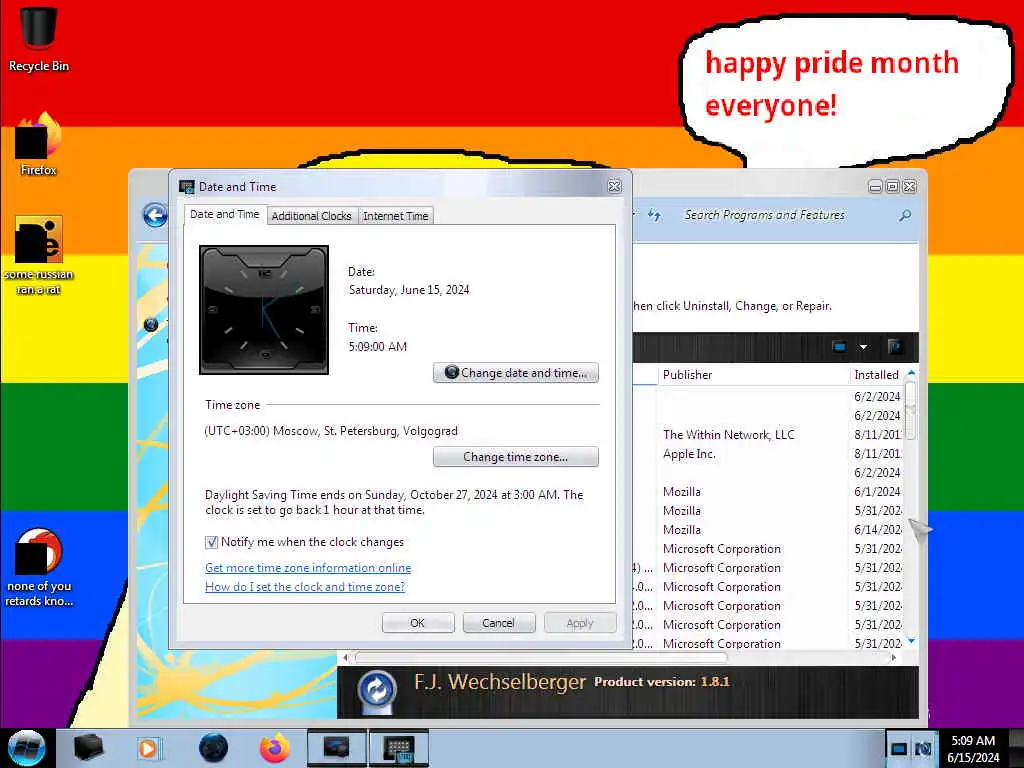Click the monitor icon in system tray
Screen dimensions: 1024x768
[x=899, y=748]
